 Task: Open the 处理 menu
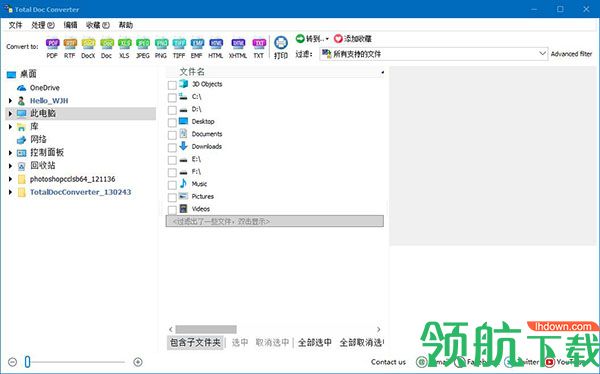[x=42, y=25]
